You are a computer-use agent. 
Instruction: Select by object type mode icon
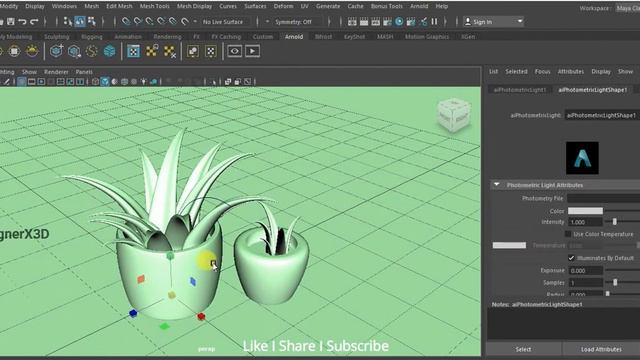[x=80, y=22]
